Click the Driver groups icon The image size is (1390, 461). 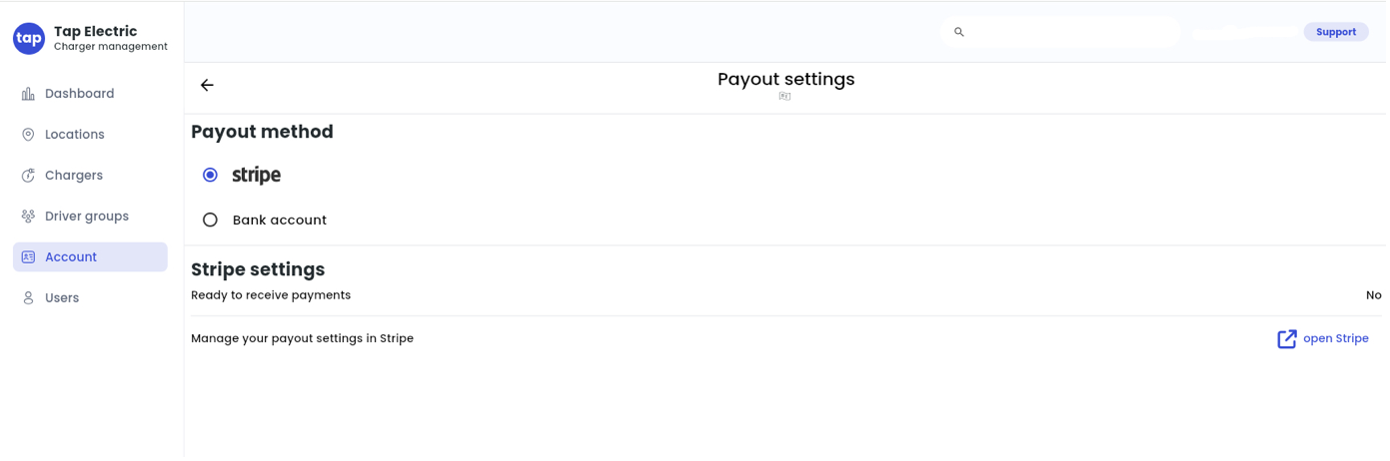(28, 217)
